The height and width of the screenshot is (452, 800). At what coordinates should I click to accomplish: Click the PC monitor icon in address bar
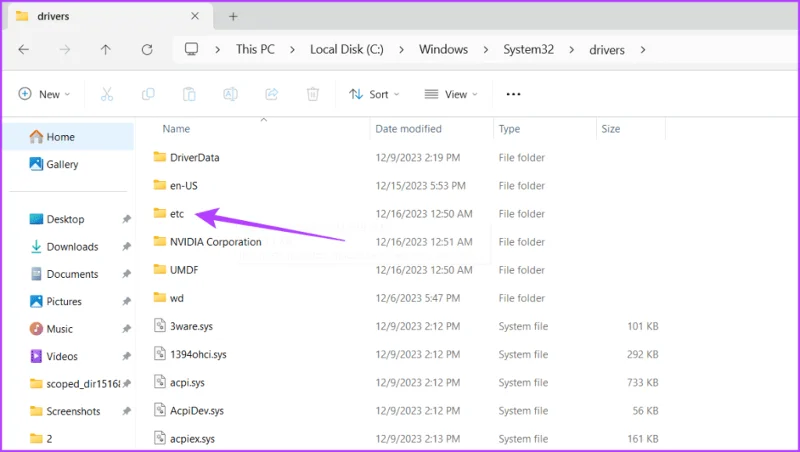[x=191, y=49]
